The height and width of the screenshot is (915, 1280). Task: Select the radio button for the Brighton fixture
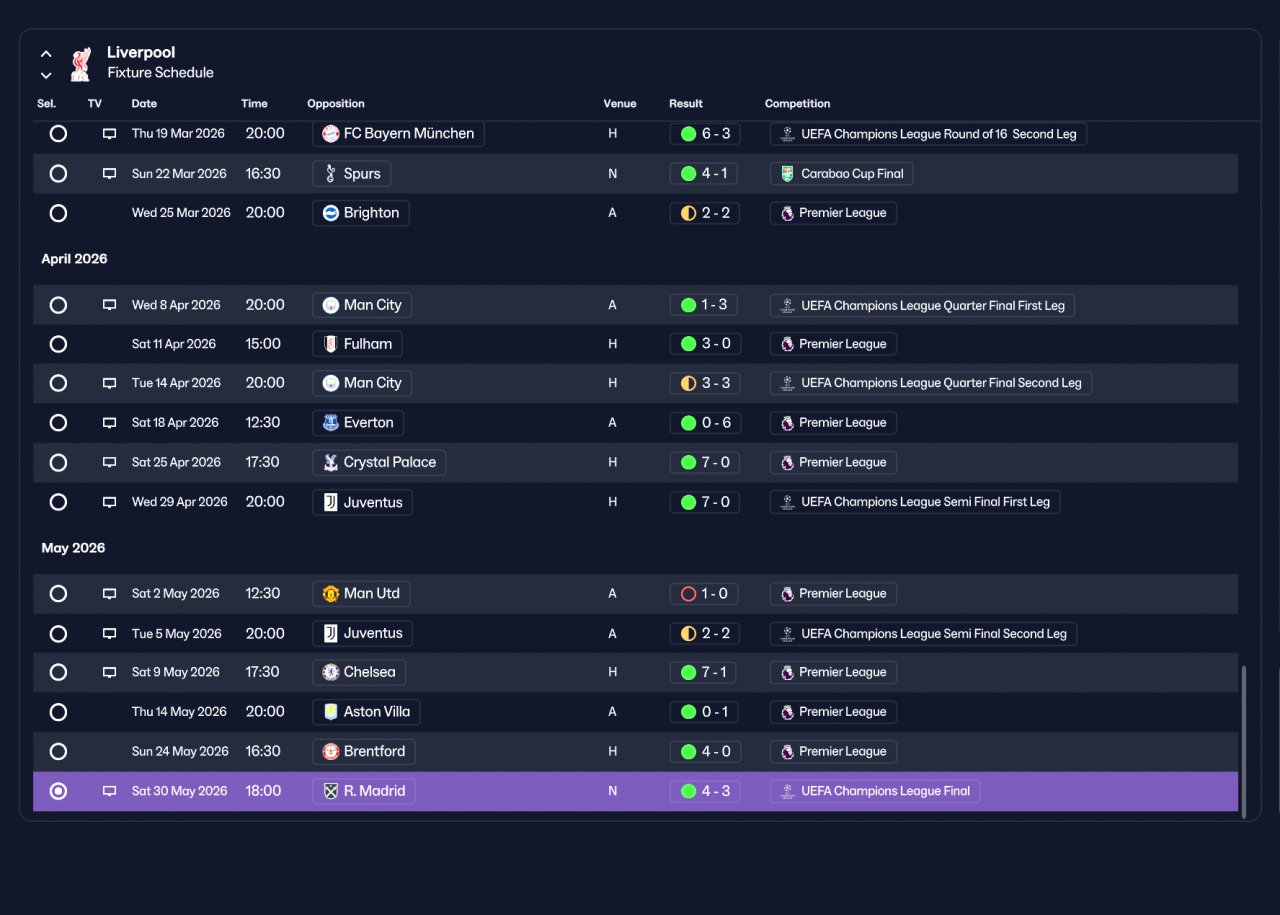click(58, 213)
